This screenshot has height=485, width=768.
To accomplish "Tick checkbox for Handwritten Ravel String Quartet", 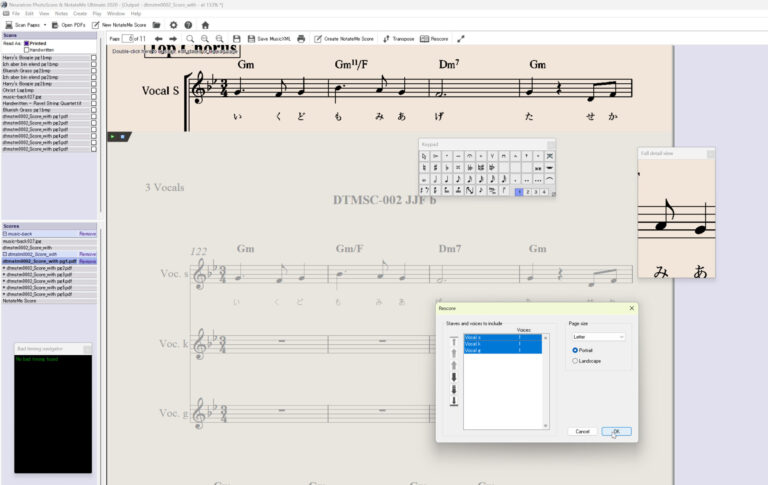I will coord(94,103).
